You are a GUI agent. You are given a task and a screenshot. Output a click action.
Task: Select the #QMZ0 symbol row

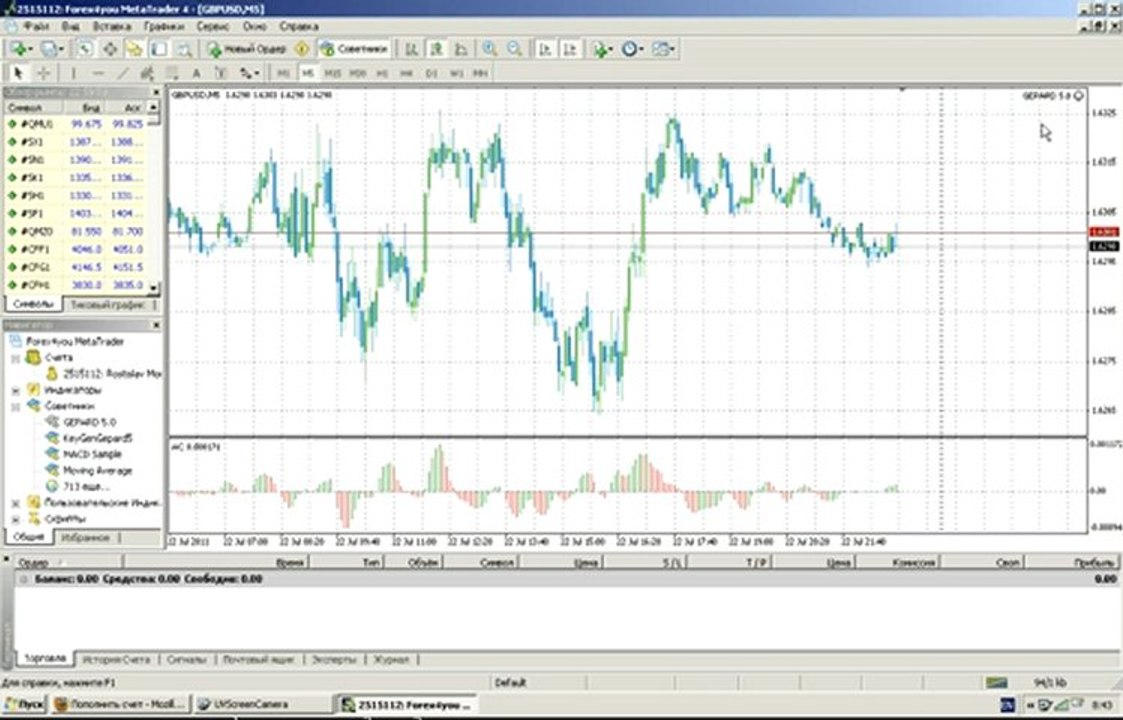tap(75, 231)
